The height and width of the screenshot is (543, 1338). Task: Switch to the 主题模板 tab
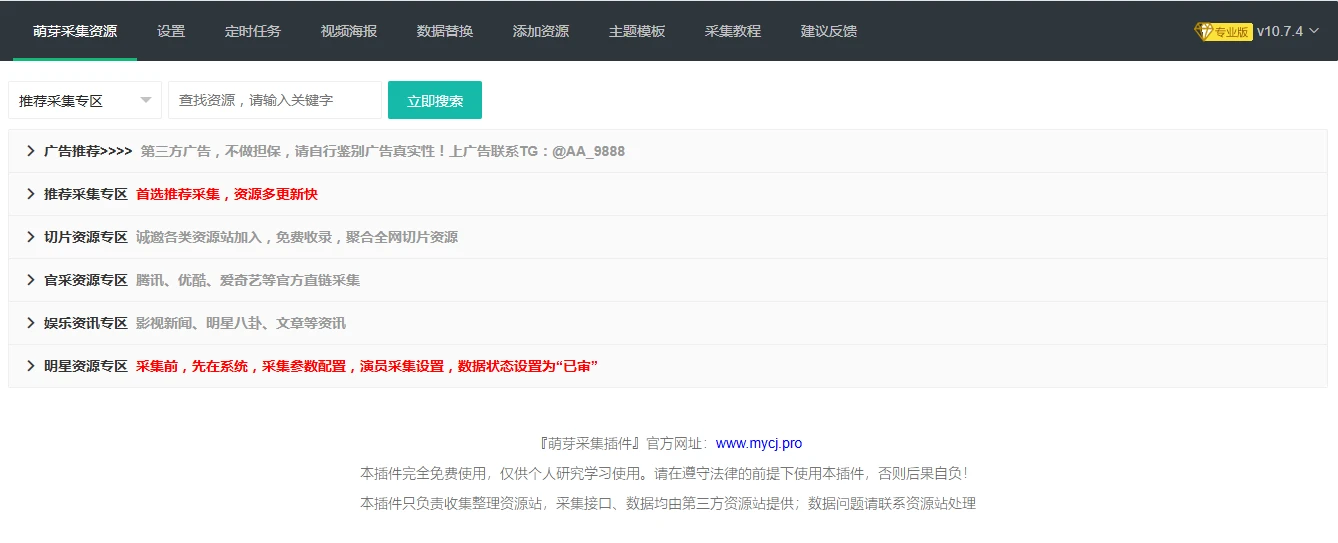637,31
